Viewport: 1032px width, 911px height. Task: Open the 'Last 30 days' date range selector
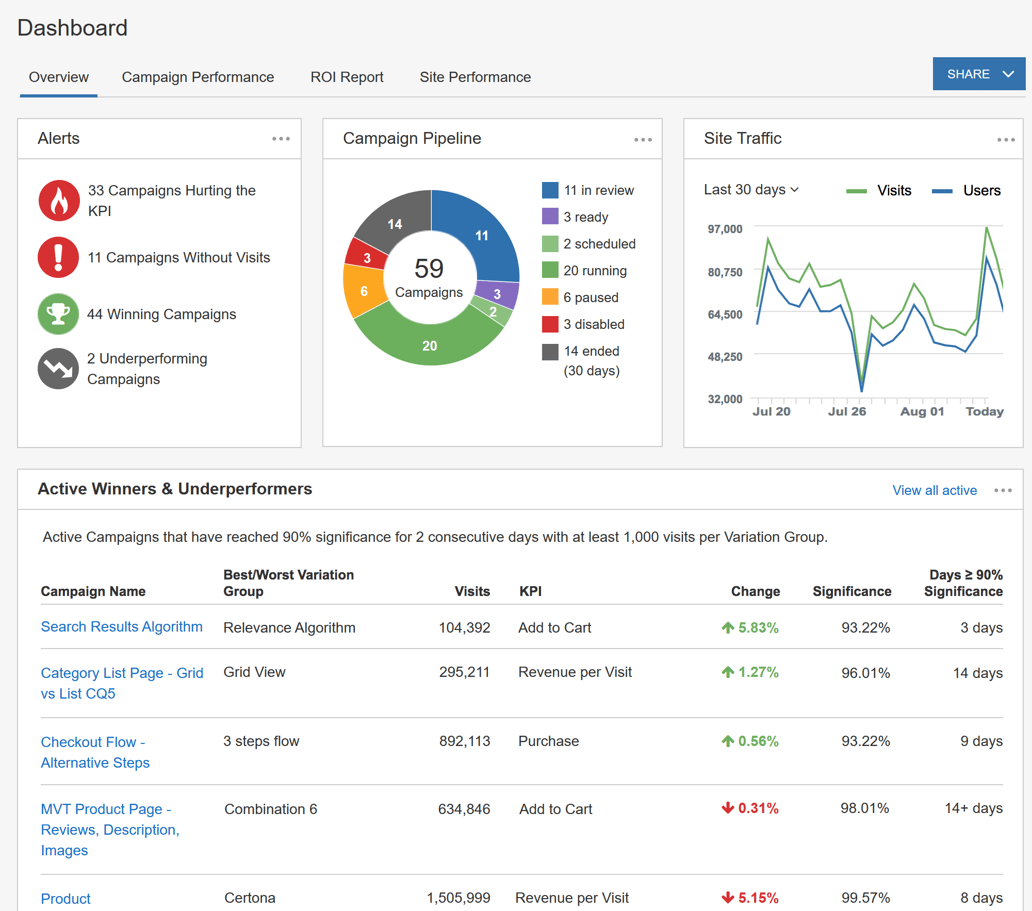(750, 189)
